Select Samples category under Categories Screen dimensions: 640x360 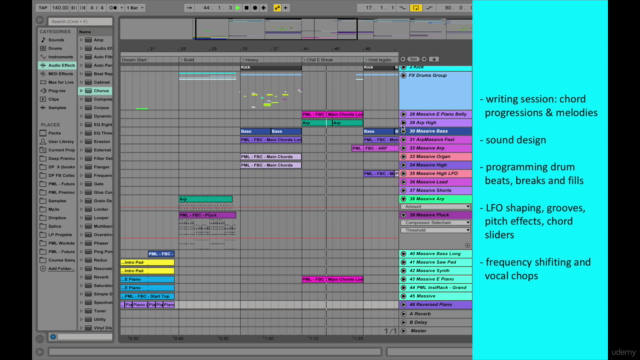coord(57,108)
